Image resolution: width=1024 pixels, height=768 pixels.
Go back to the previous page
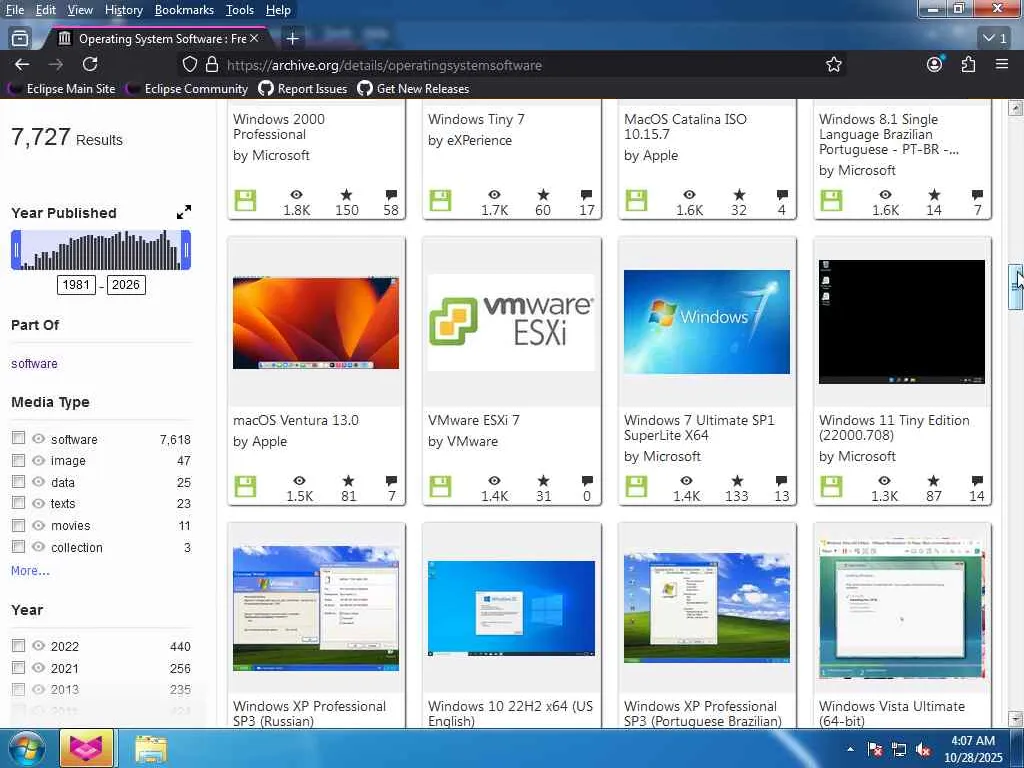point(22,64)
